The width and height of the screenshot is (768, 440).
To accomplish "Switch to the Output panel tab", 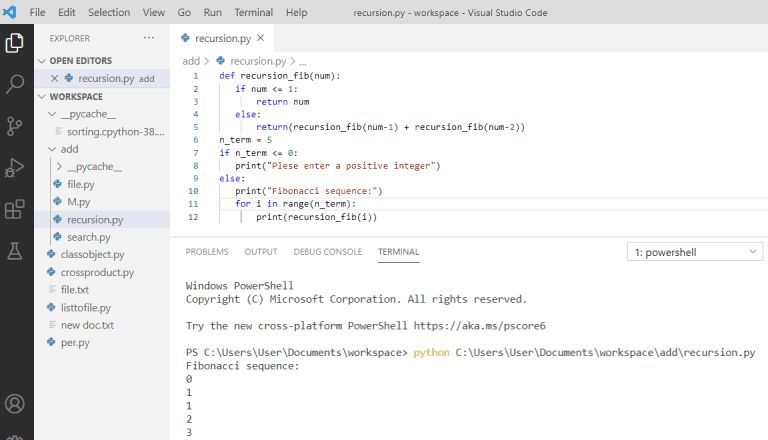I will point(261,251).
